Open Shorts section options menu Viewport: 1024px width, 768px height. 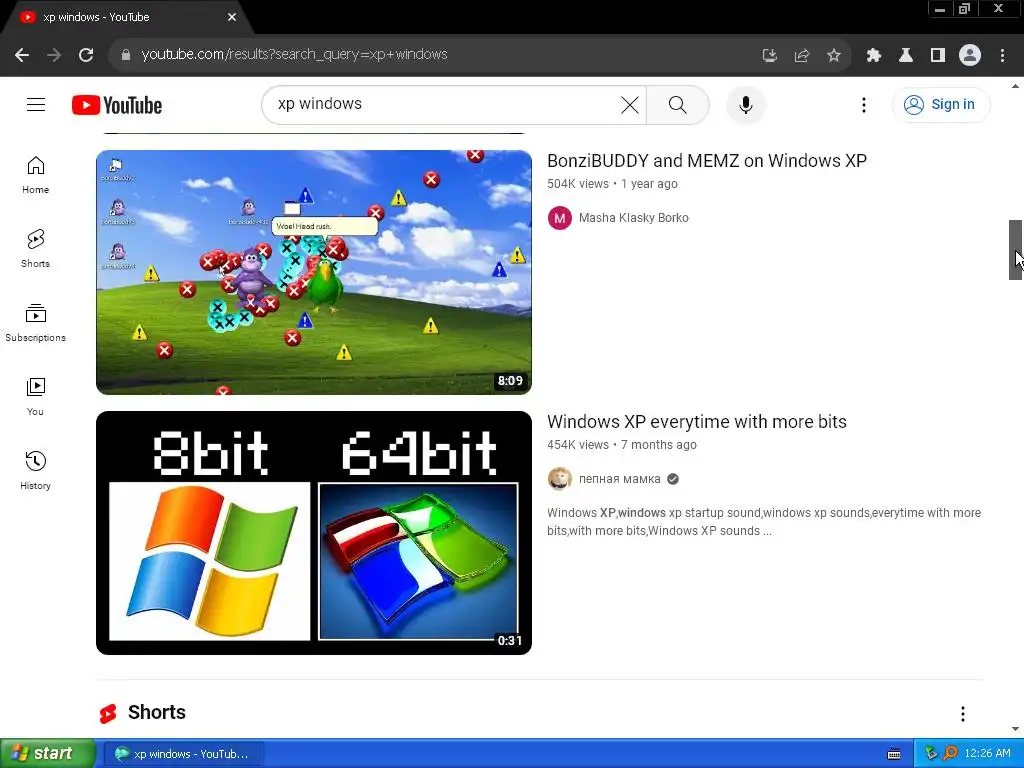coord(962,714)
